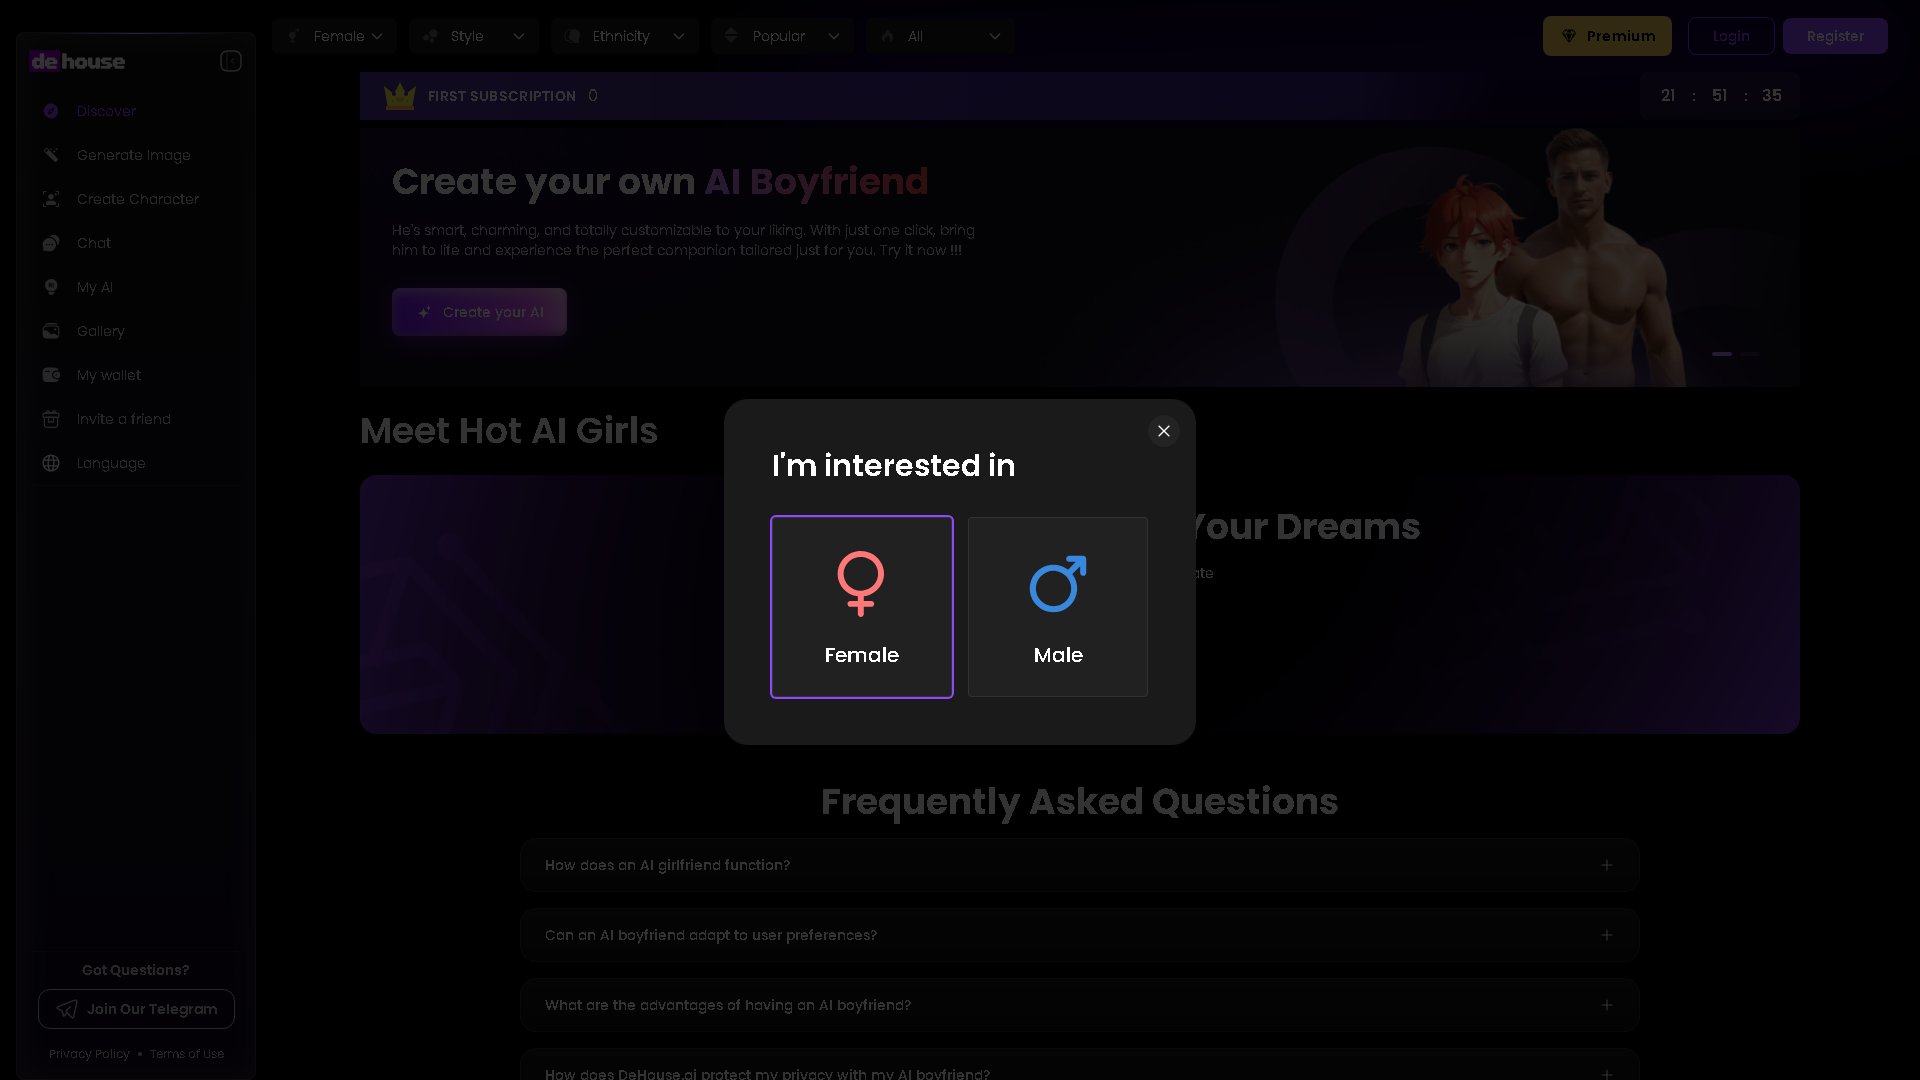Select the Male interest option
This screenshot has height=1080, width=1920.
click(x=1058, y=607)
